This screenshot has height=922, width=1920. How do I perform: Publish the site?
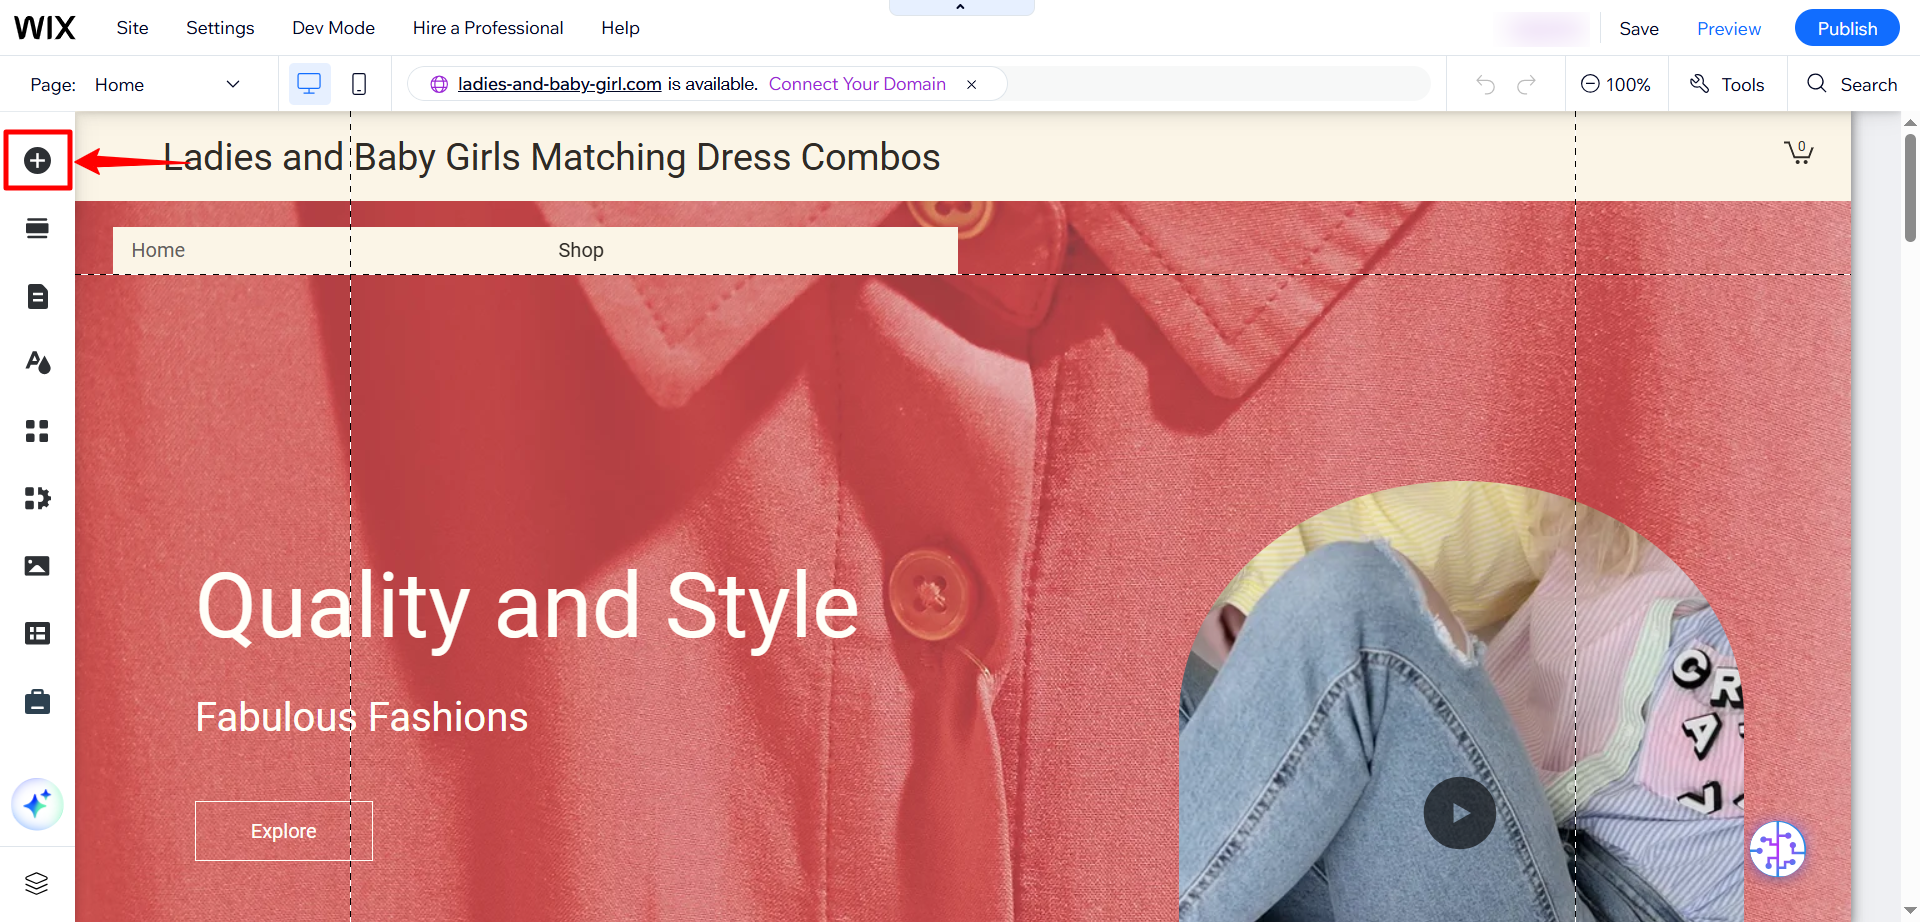tap(1847, 29)
